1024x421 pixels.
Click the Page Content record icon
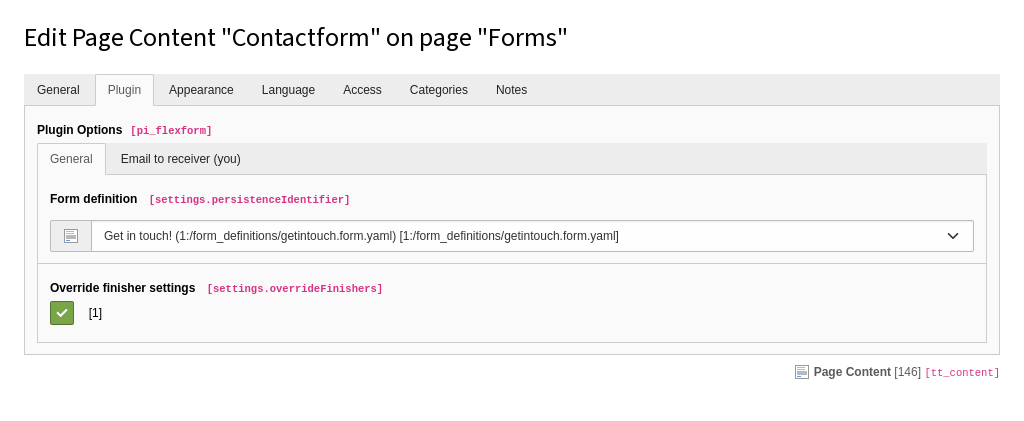pyautogui.click(x=801, y=372)
